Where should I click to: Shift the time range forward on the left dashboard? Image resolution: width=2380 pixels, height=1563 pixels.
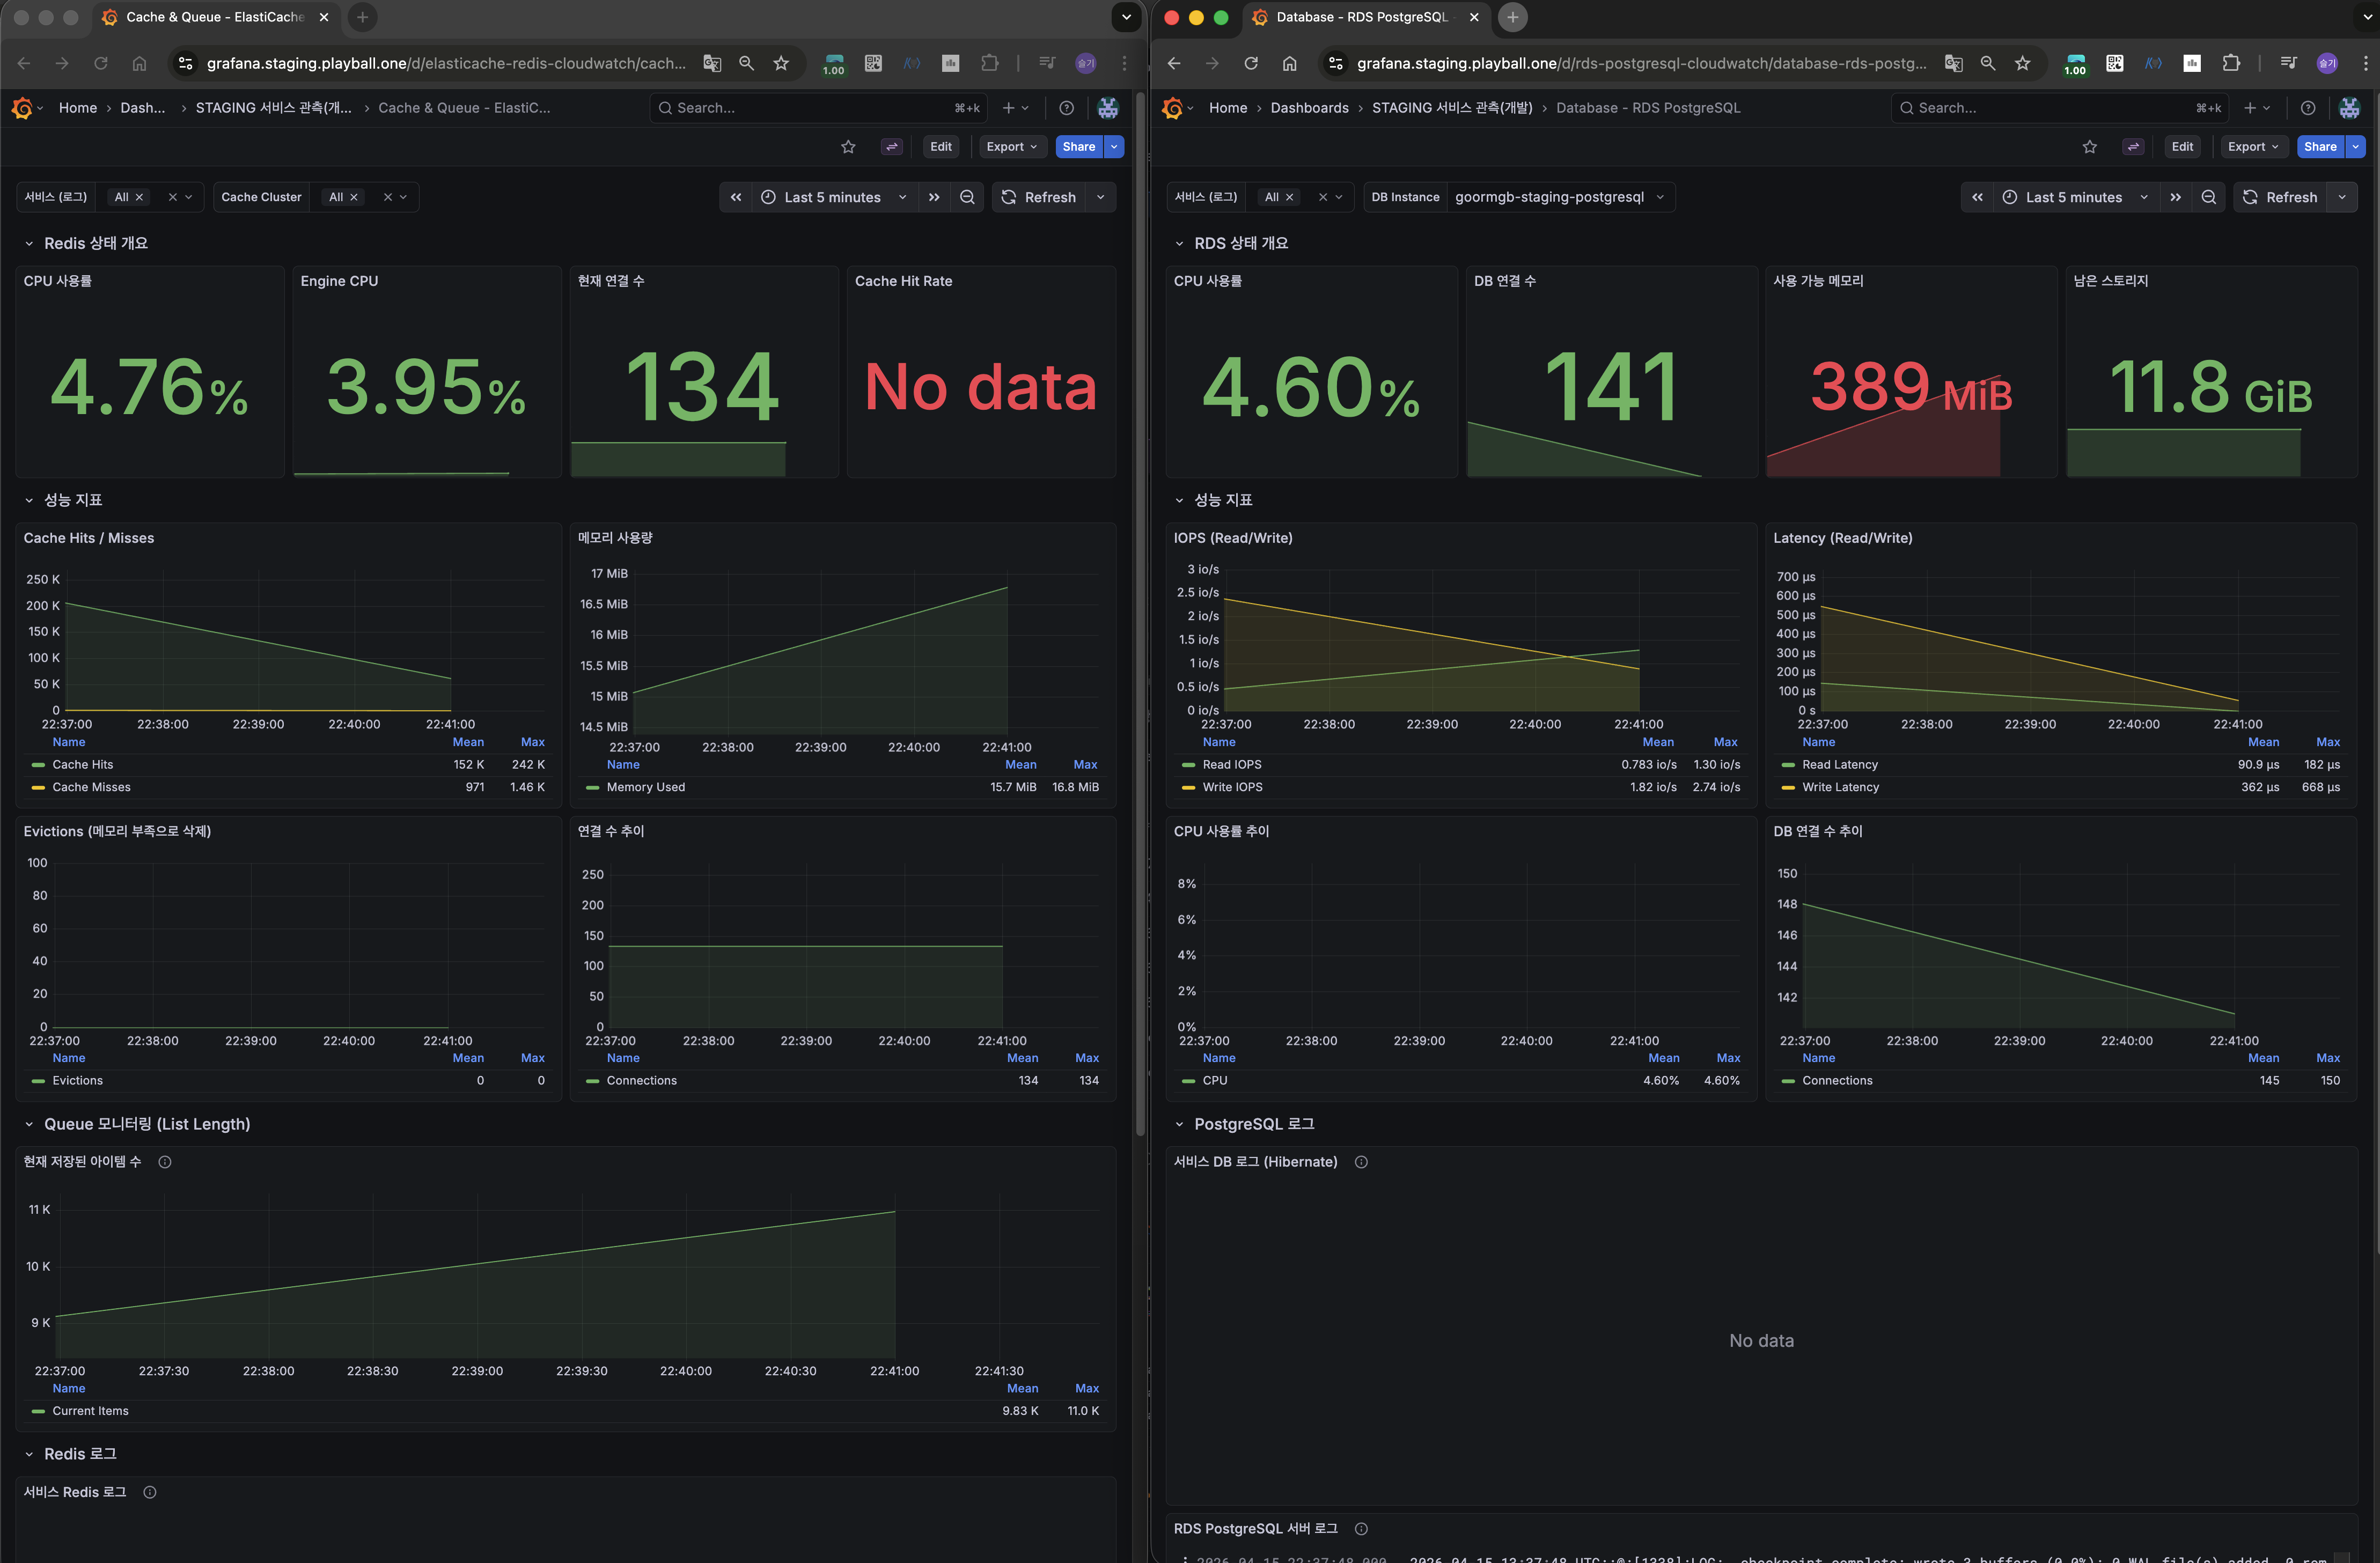pyautogui.click(x=934, y=197)
